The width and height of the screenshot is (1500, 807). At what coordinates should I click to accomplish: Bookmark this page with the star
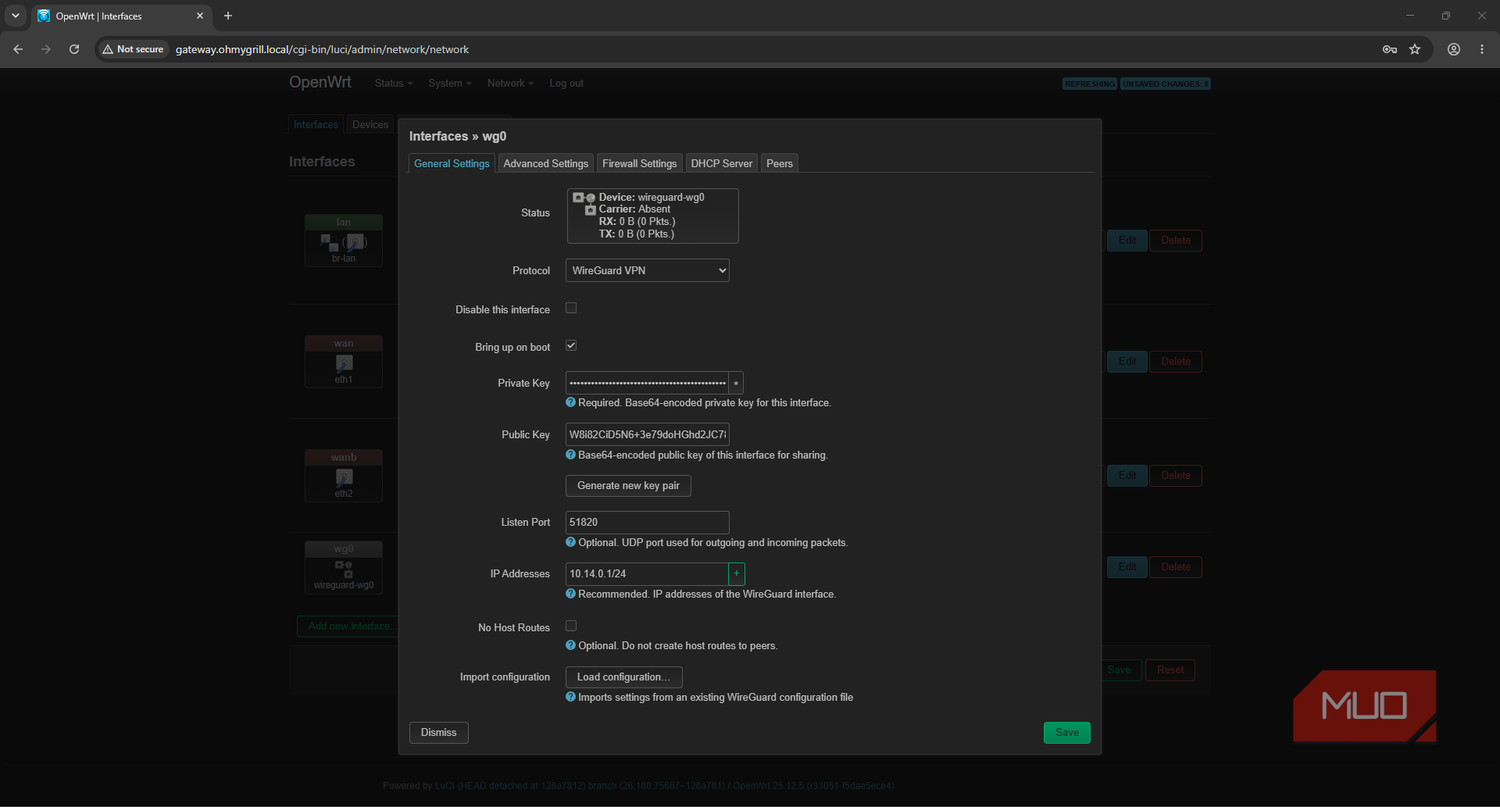[1415, 49]
